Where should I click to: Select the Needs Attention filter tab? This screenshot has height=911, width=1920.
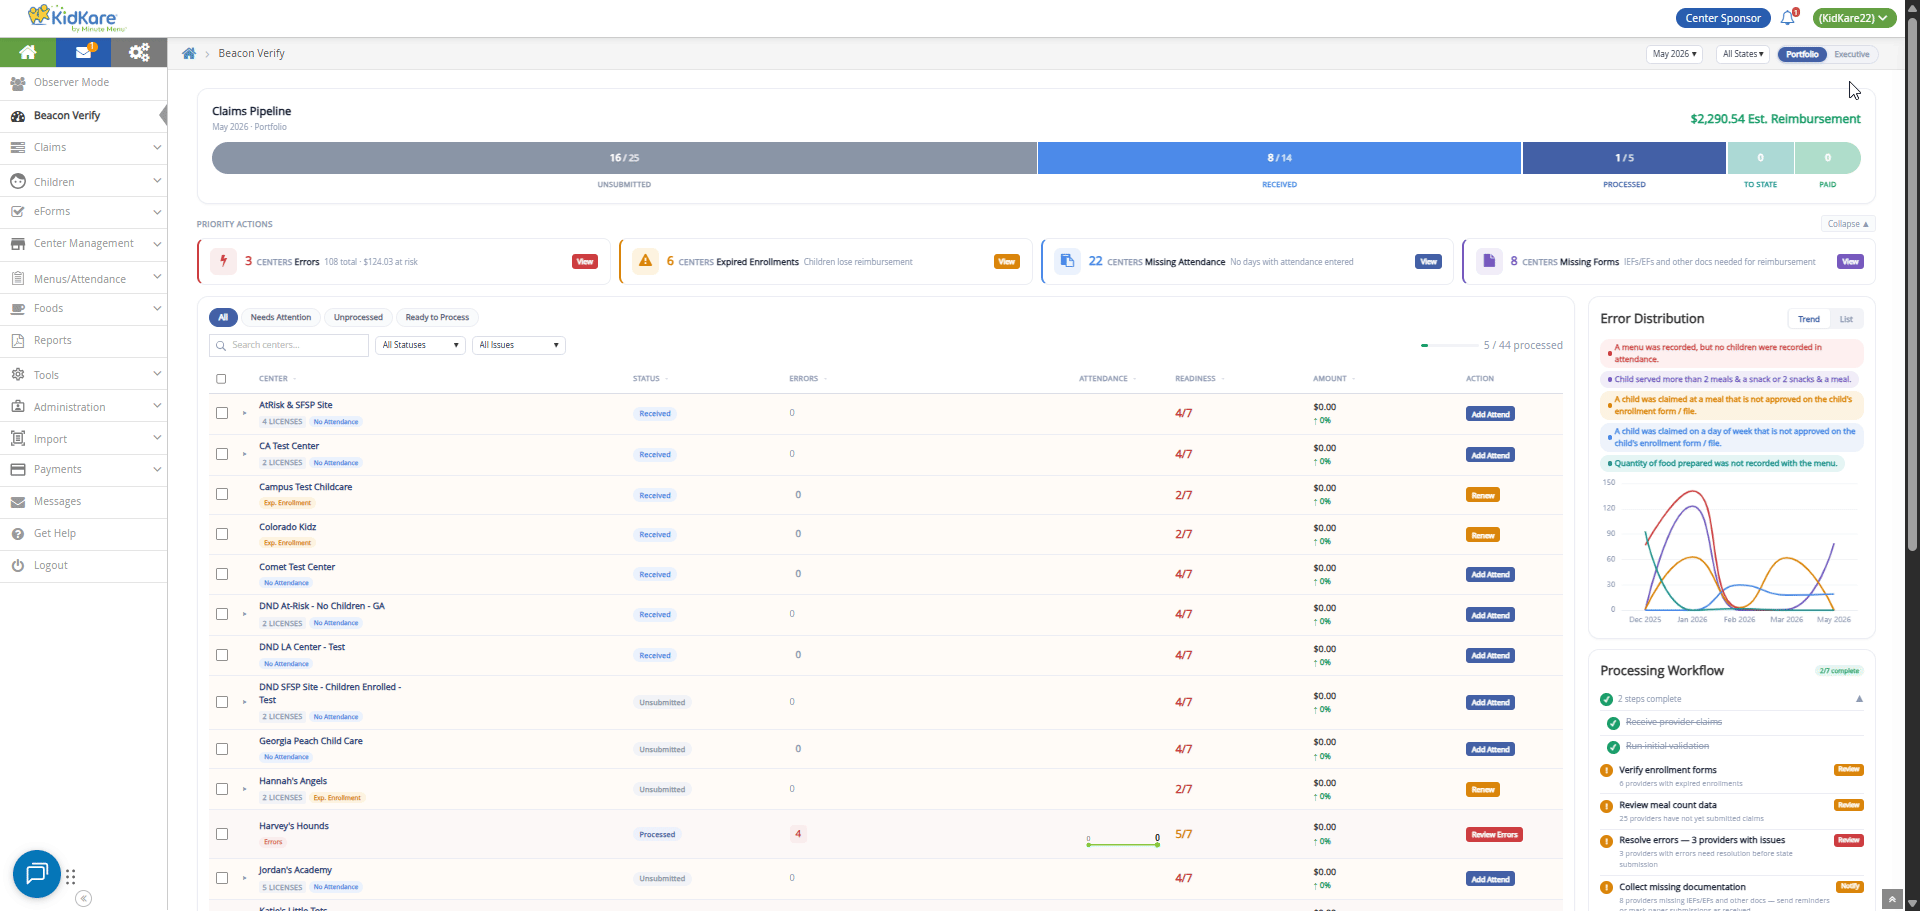pyautogui.click(x=280, y=317)
